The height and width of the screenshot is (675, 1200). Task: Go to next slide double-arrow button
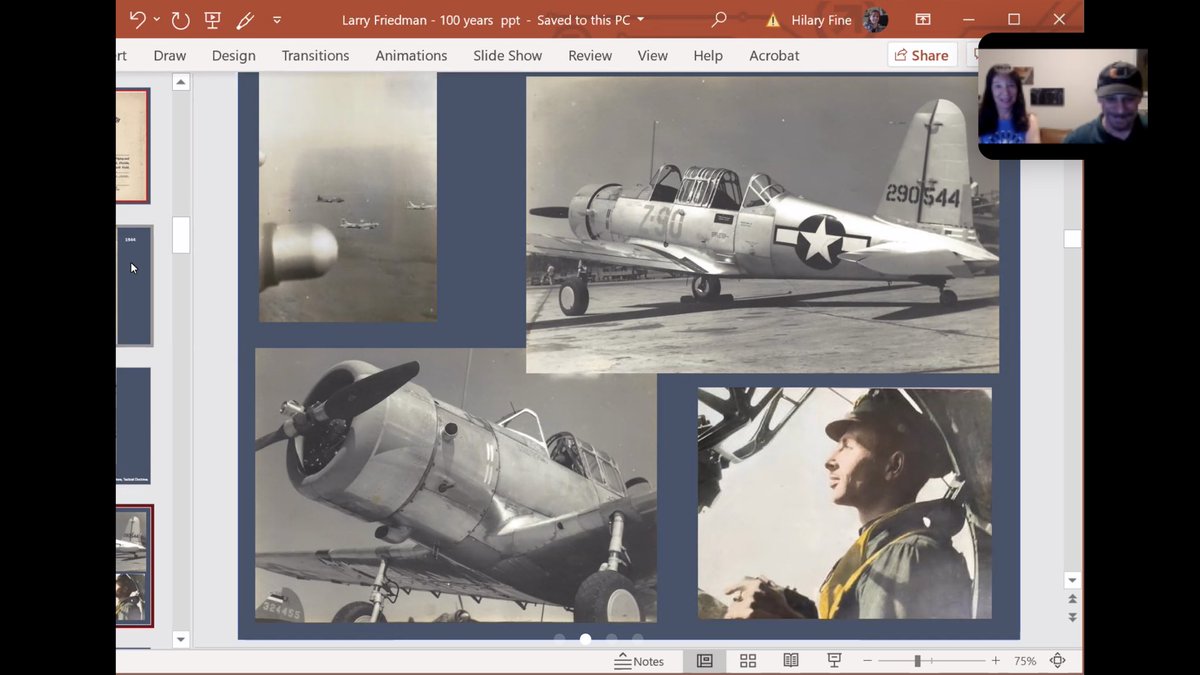(1072, 618)
